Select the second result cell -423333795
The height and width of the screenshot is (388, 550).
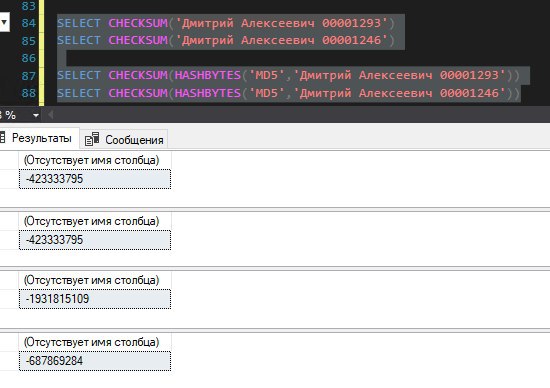click(x=95, y=240)
